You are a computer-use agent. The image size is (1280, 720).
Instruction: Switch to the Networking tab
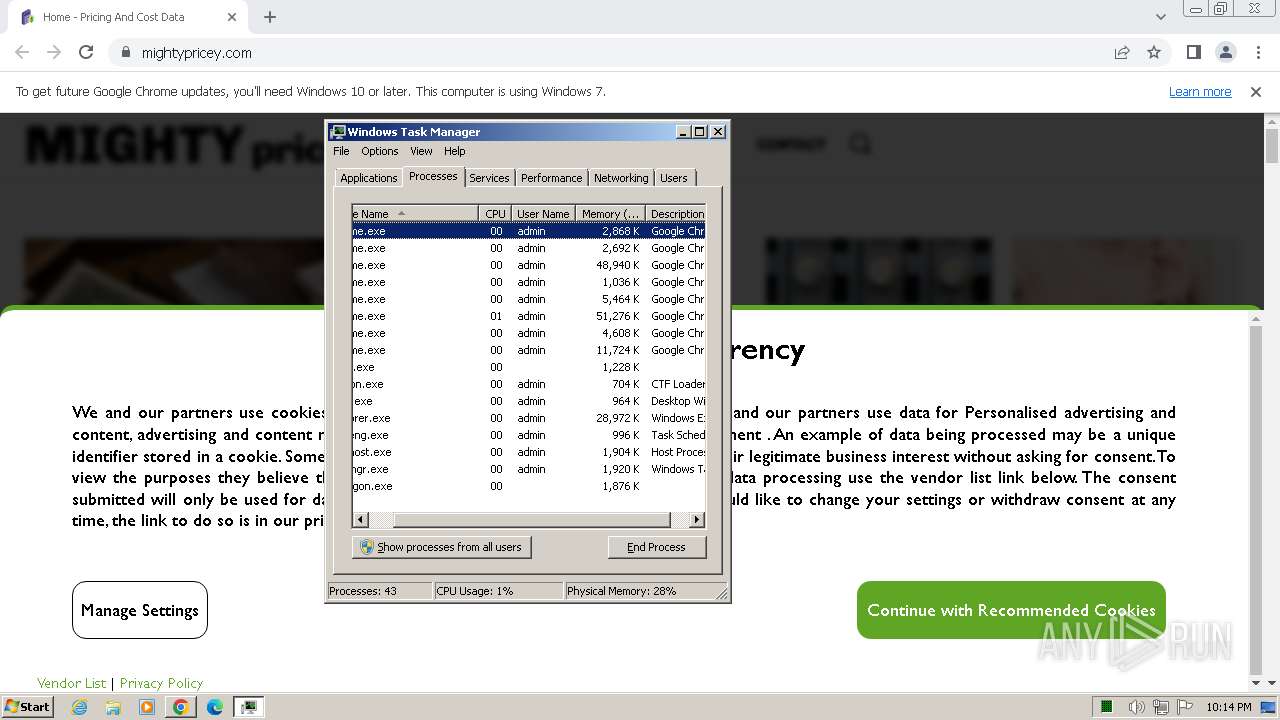pos(621,178)
